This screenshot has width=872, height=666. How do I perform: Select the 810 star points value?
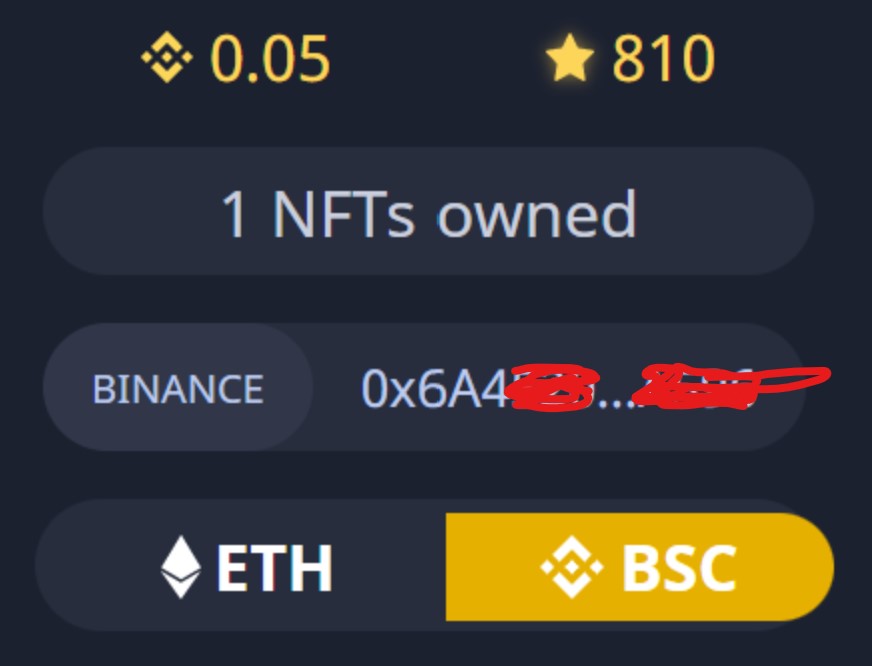pyautogui.click(x=663, y=58)
